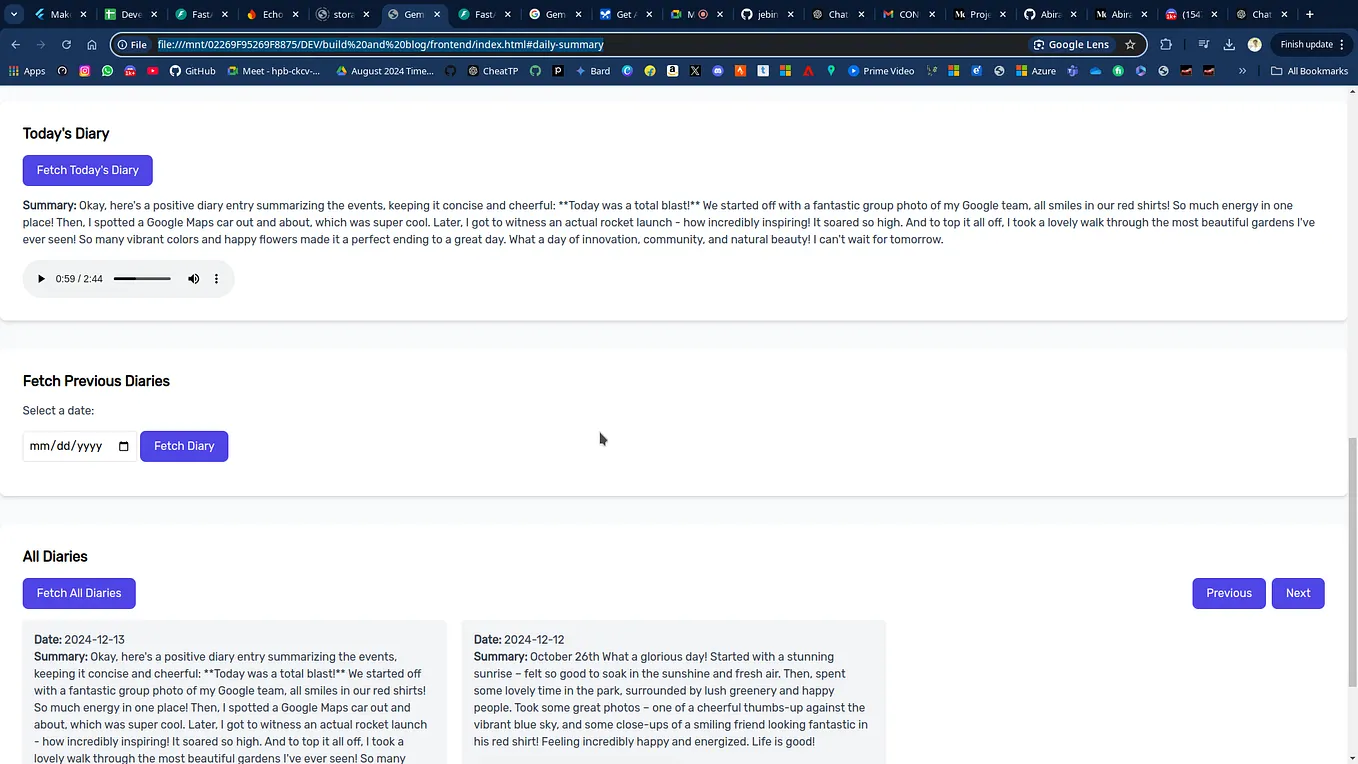Open Prime Video bookmark
The height and width of the screenshot is (764, 1358).
[x=881, y=71]
